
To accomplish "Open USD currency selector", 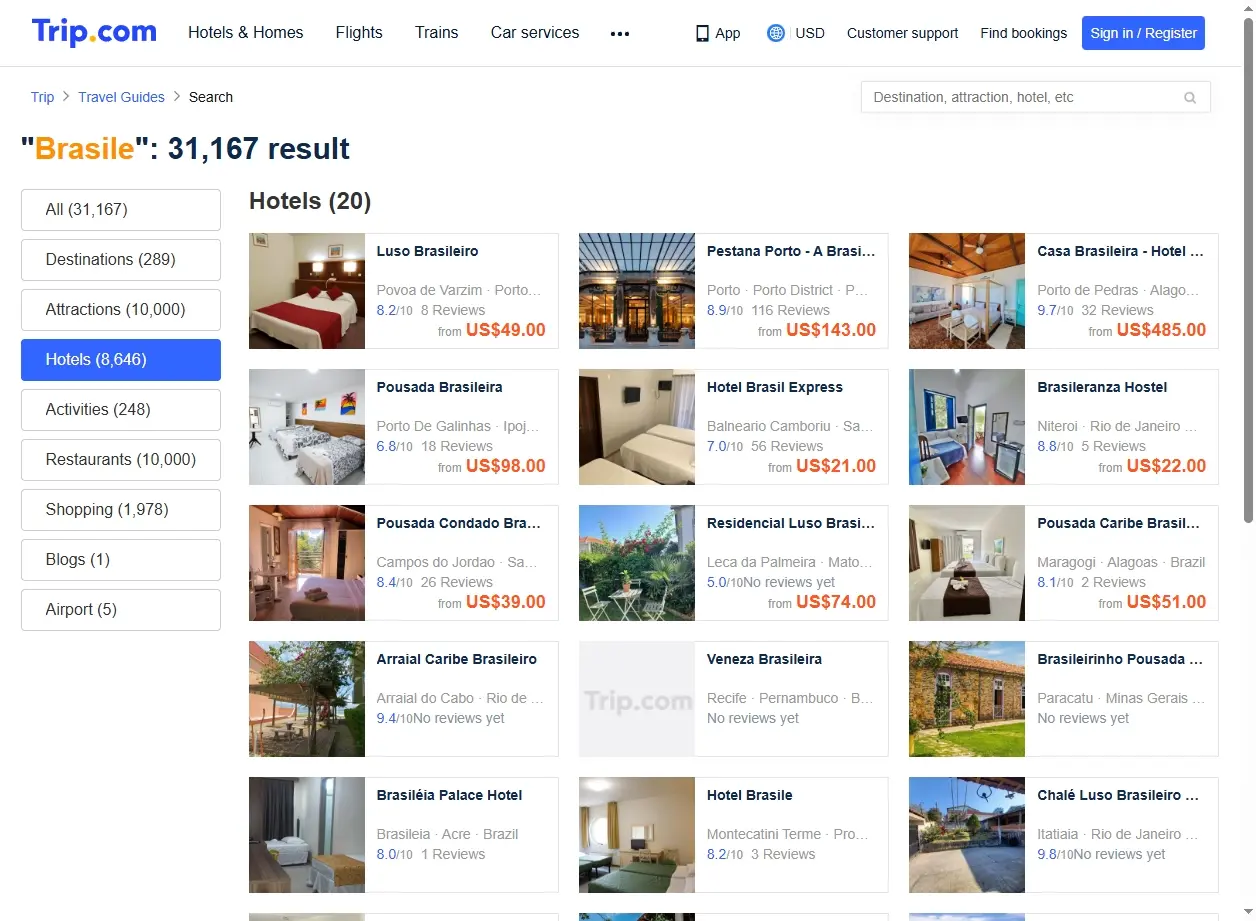I will click(x=810, y=33).
